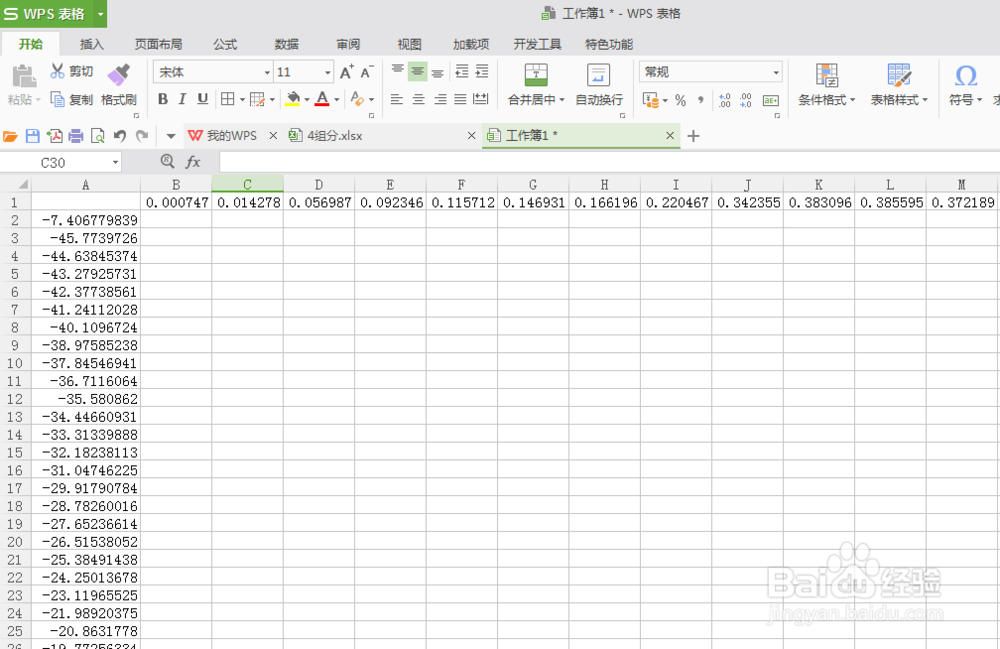
Task: Open borders dropdown arrow
Action: pos(242,99)
